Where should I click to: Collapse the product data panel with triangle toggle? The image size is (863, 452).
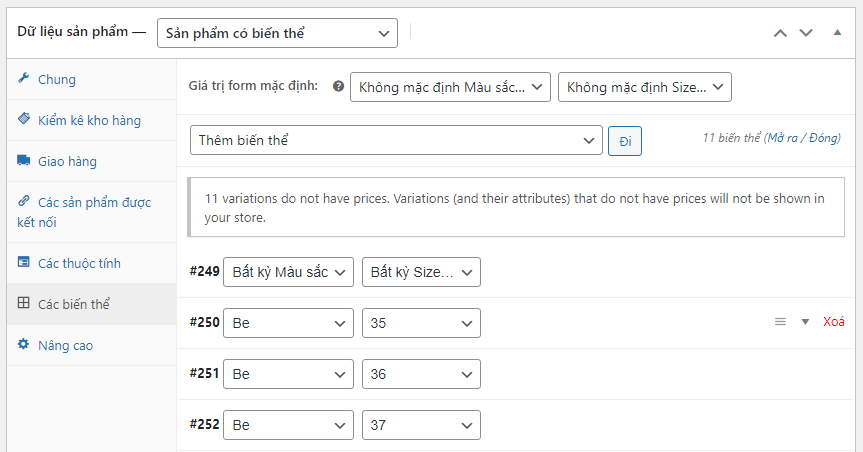pos(837,33)
